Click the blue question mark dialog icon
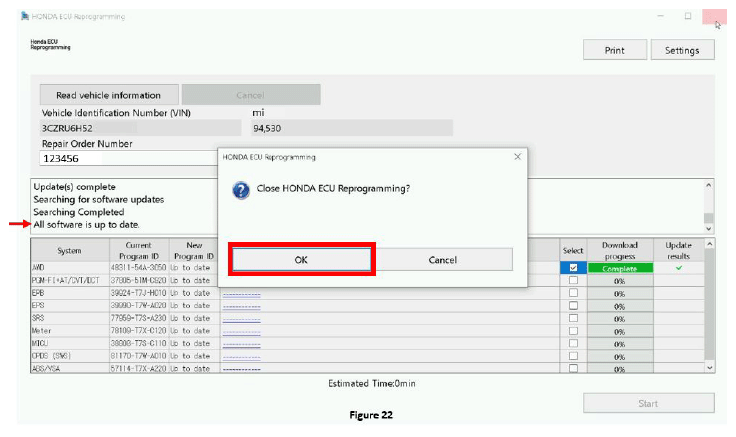Viewport: 736px width, 437px height. pyautogui.click(x=241, y=189)
